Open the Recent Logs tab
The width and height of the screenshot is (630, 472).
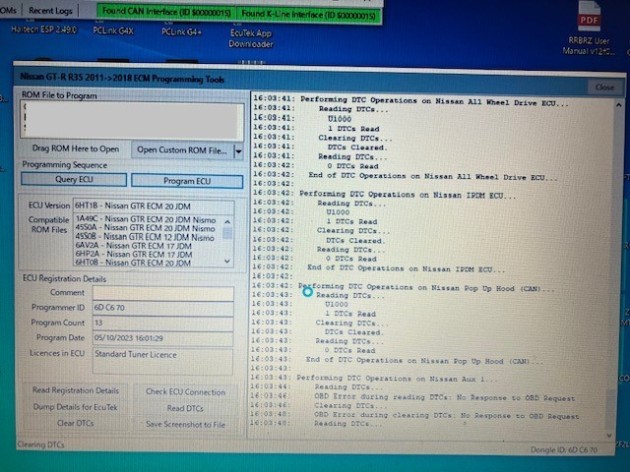[50, 11]
